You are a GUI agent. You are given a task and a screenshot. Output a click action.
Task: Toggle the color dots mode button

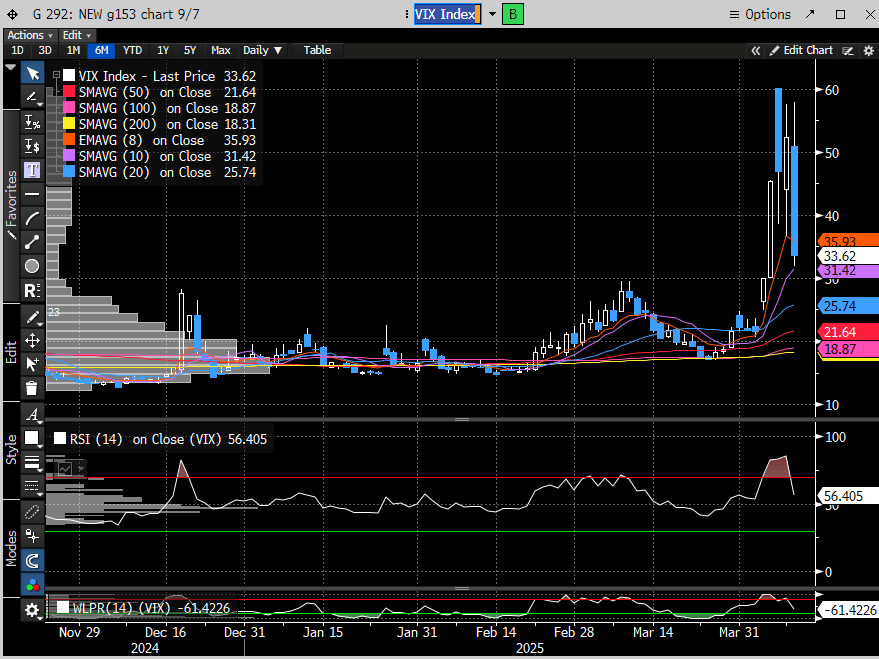32,585
